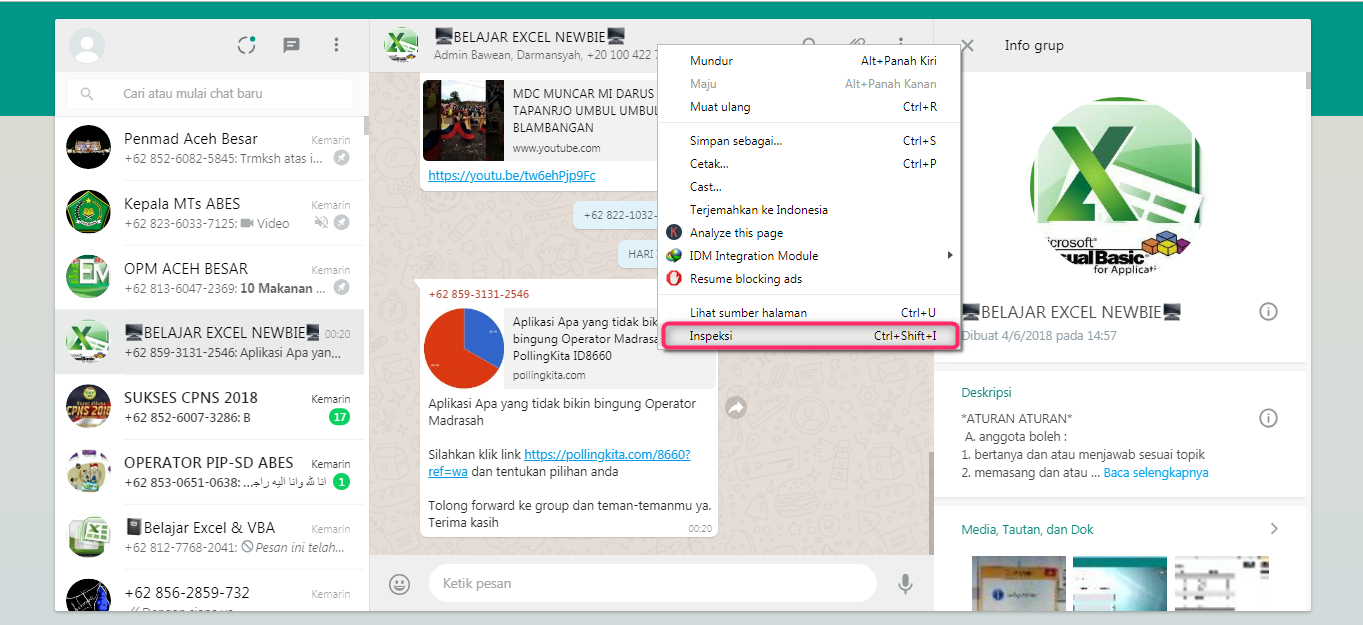Open the OPERATOR PIP-SD ABES avatar
This screenshot has width=1363, height=625.
[88, 471]
